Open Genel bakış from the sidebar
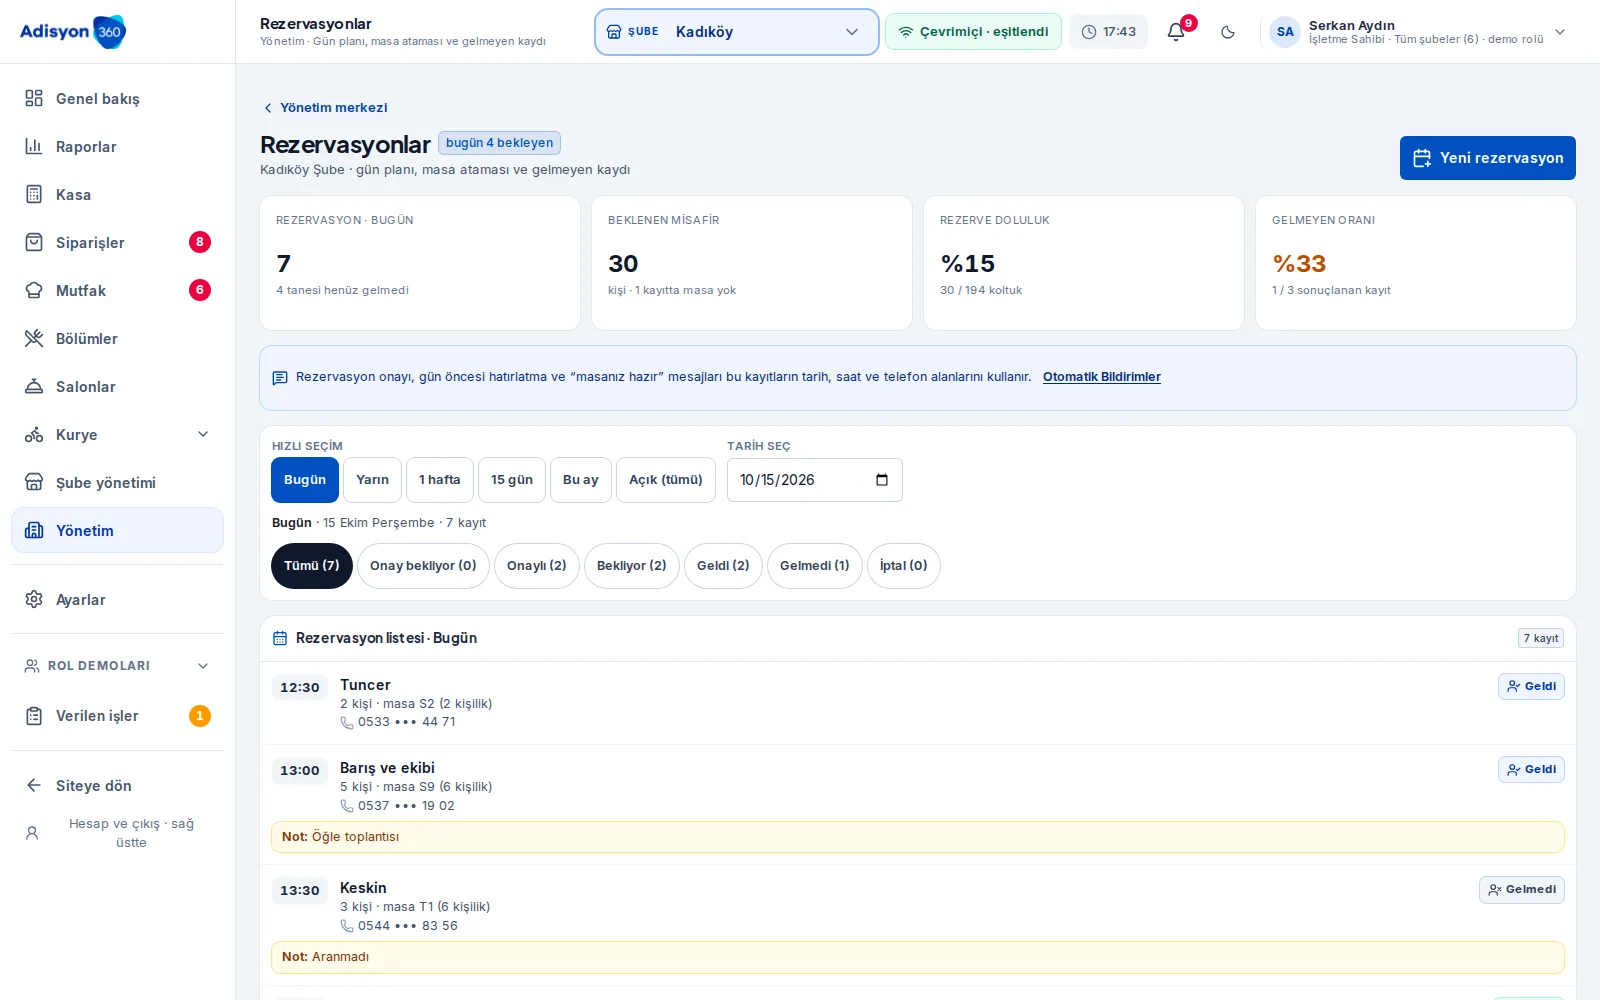1600x1000 pixels. 117,98
